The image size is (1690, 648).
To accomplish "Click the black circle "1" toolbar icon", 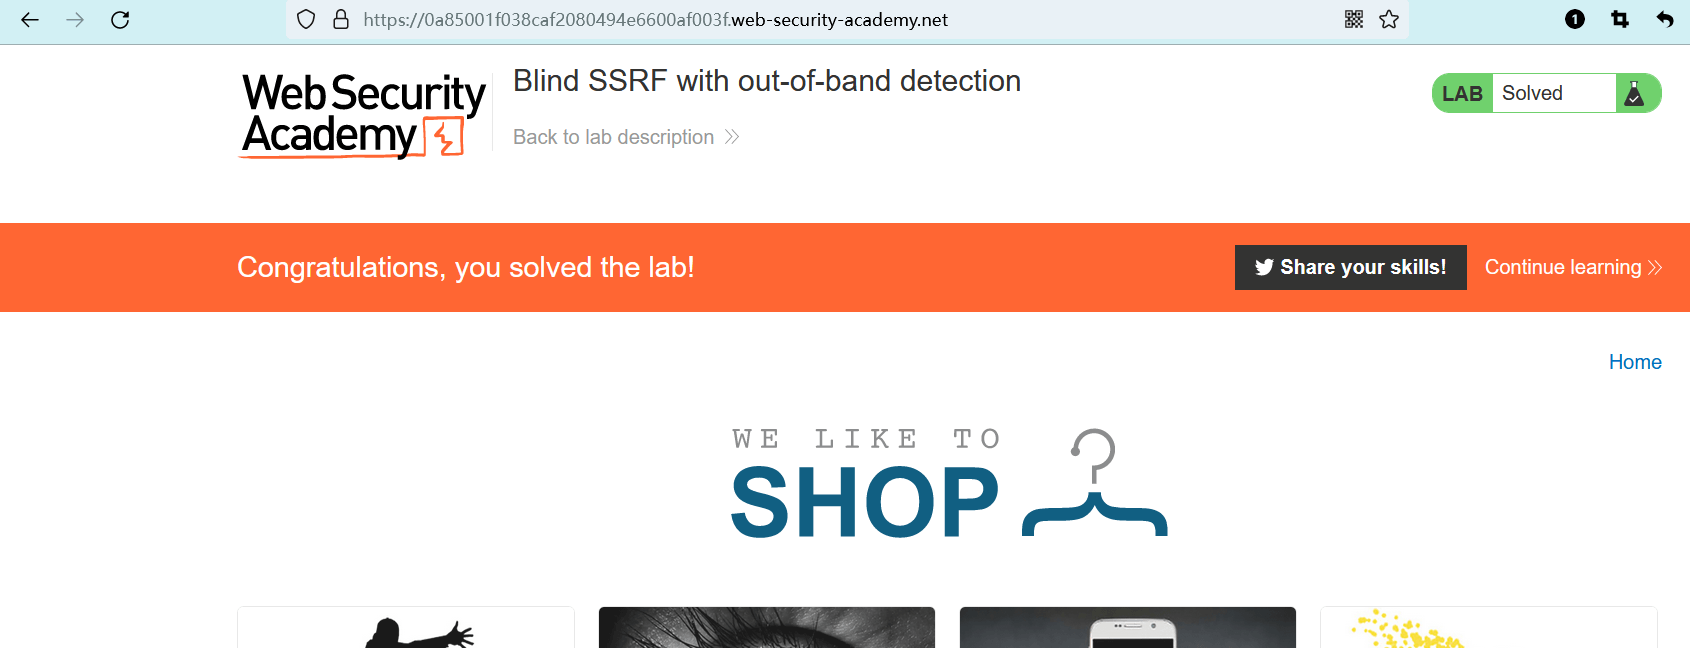I will point(1575,20).
